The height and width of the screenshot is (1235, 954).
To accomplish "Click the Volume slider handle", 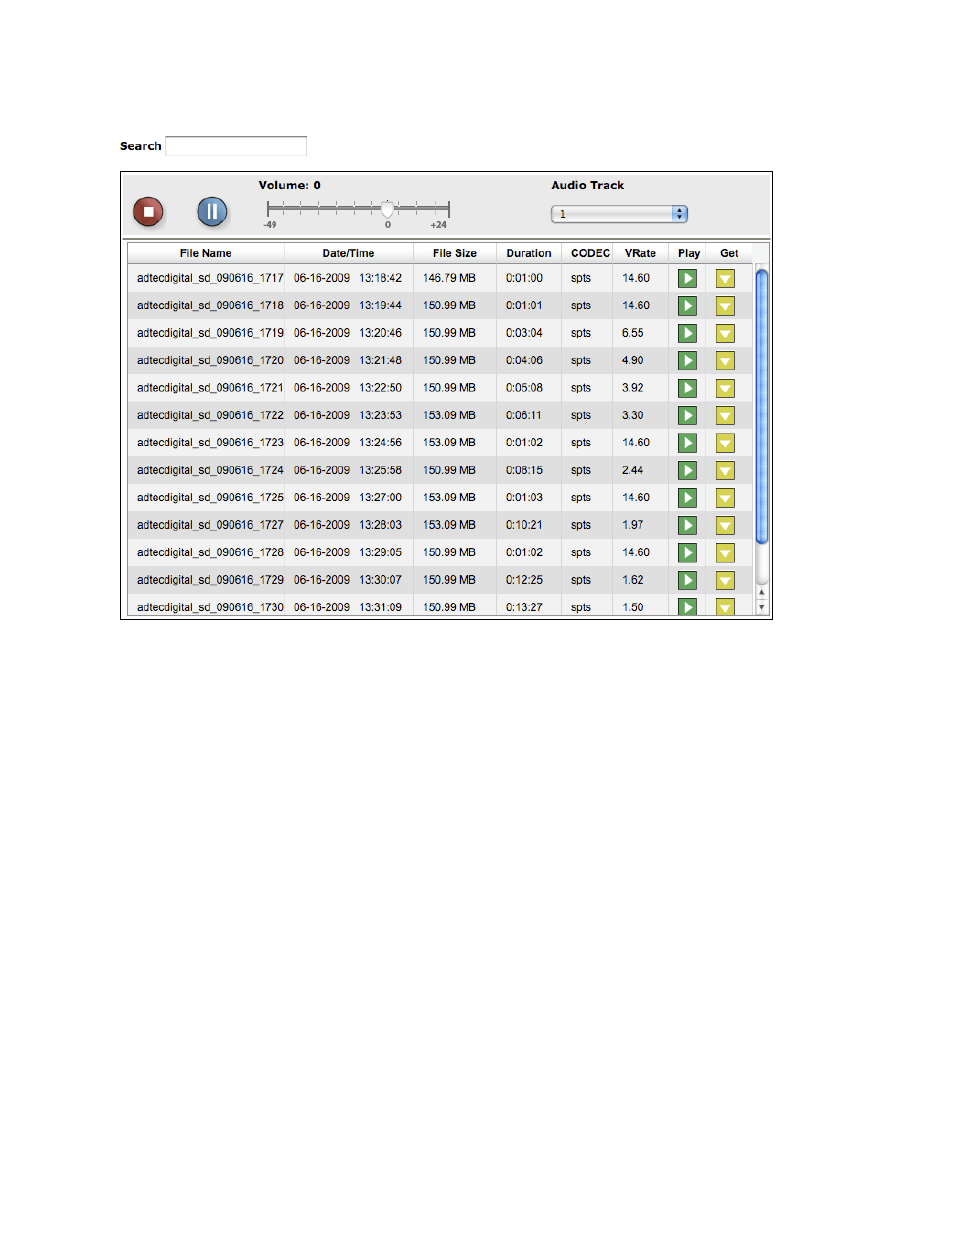I will pyautogui.click(x=388, y=209).
